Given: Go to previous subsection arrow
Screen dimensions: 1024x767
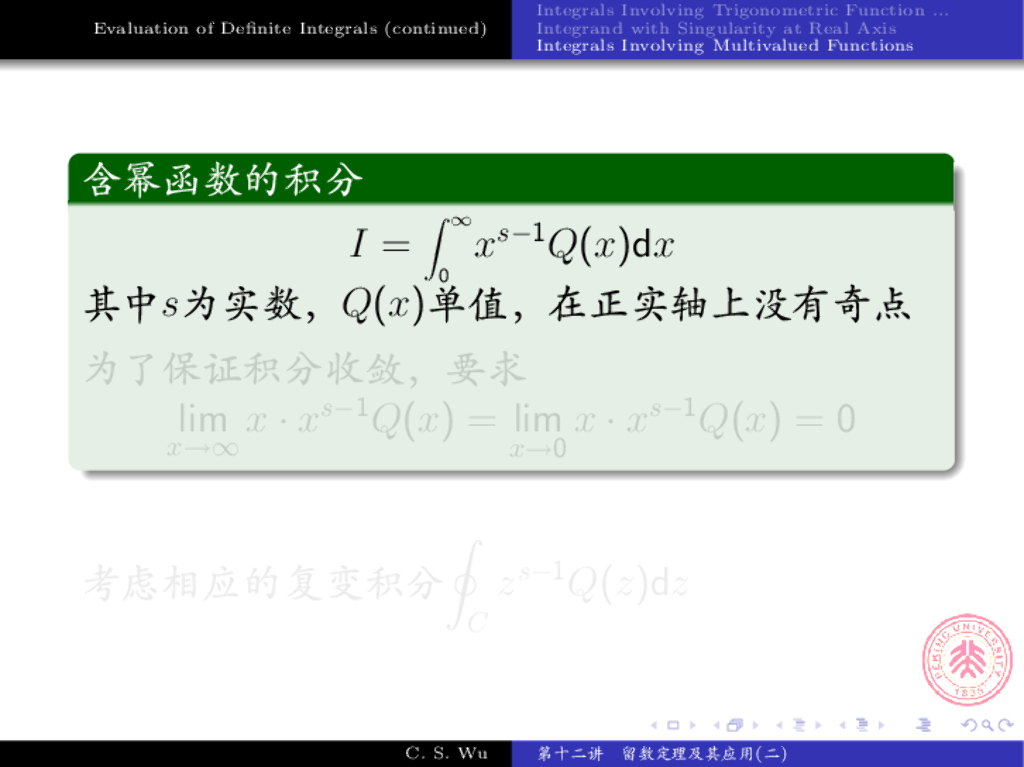Looking at the screenshot, I should pyautogui.click(x=779, y=725).
